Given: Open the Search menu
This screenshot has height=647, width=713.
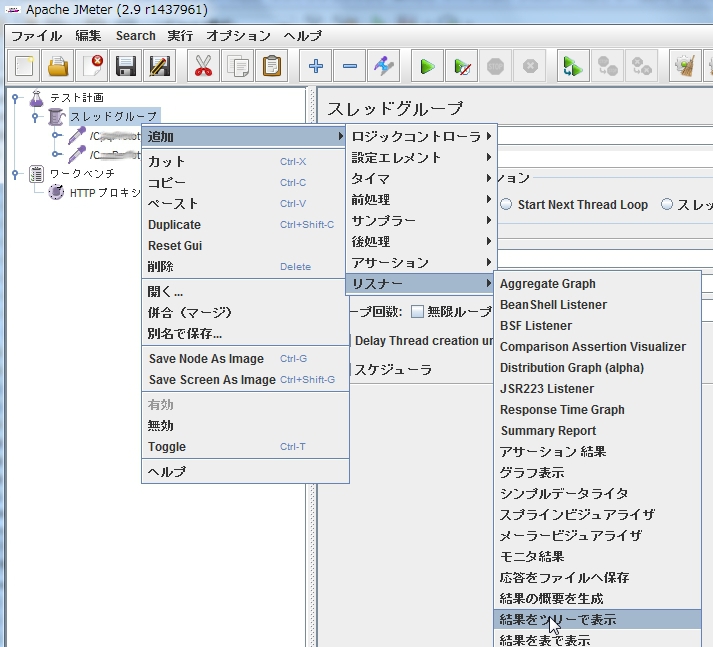Looking at the screenshot, I should (x=136, y=35).
